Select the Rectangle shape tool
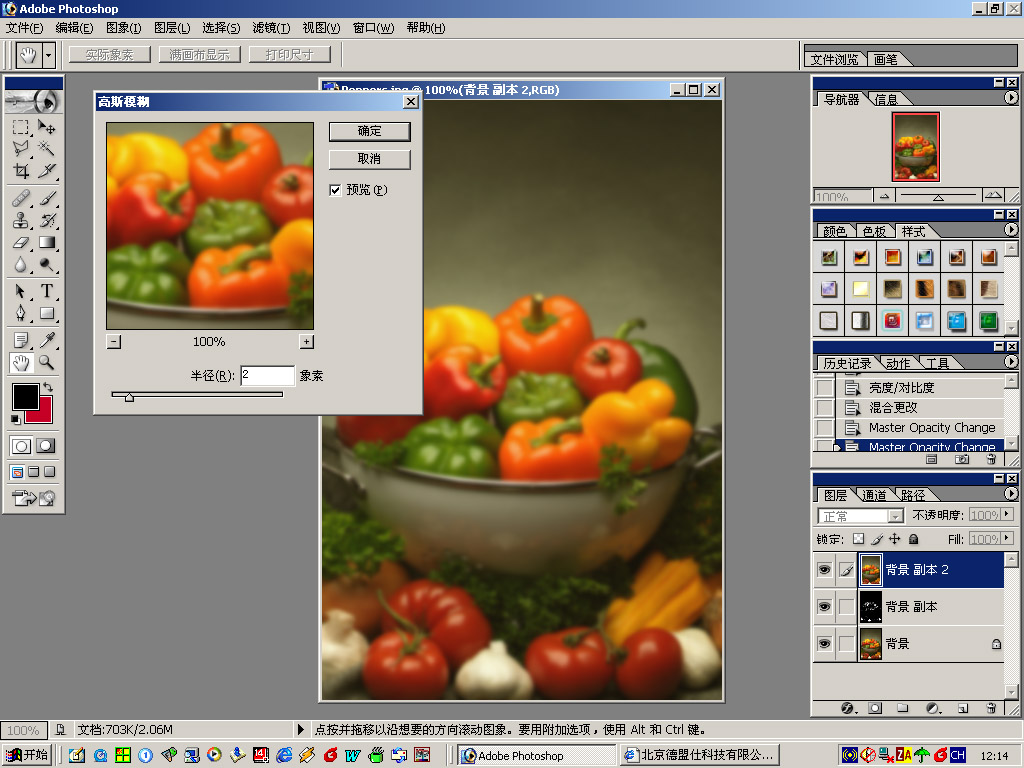Viewport: 1024px width, 768px height. (x=46, y=313)
